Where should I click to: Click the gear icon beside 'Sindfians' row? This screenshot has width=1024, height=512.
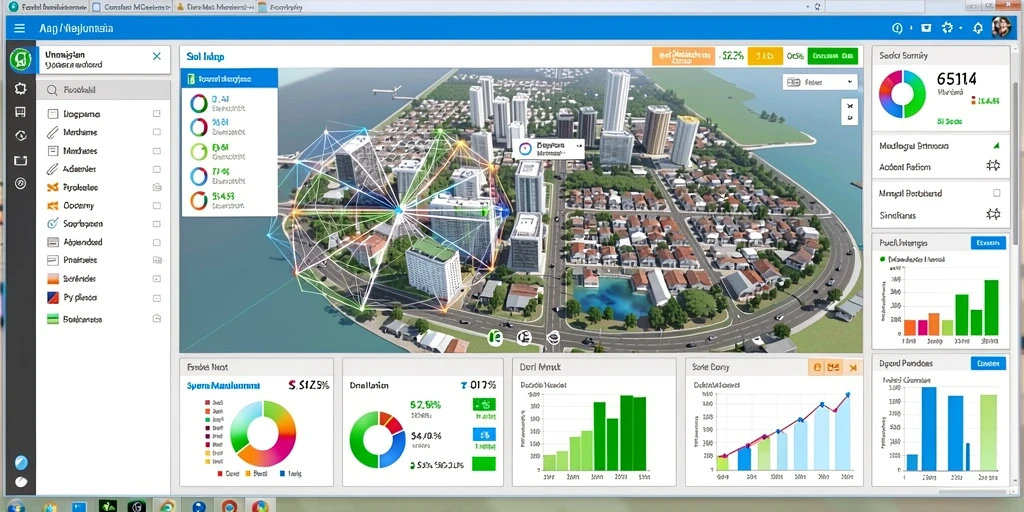click(x=993, y=214)
